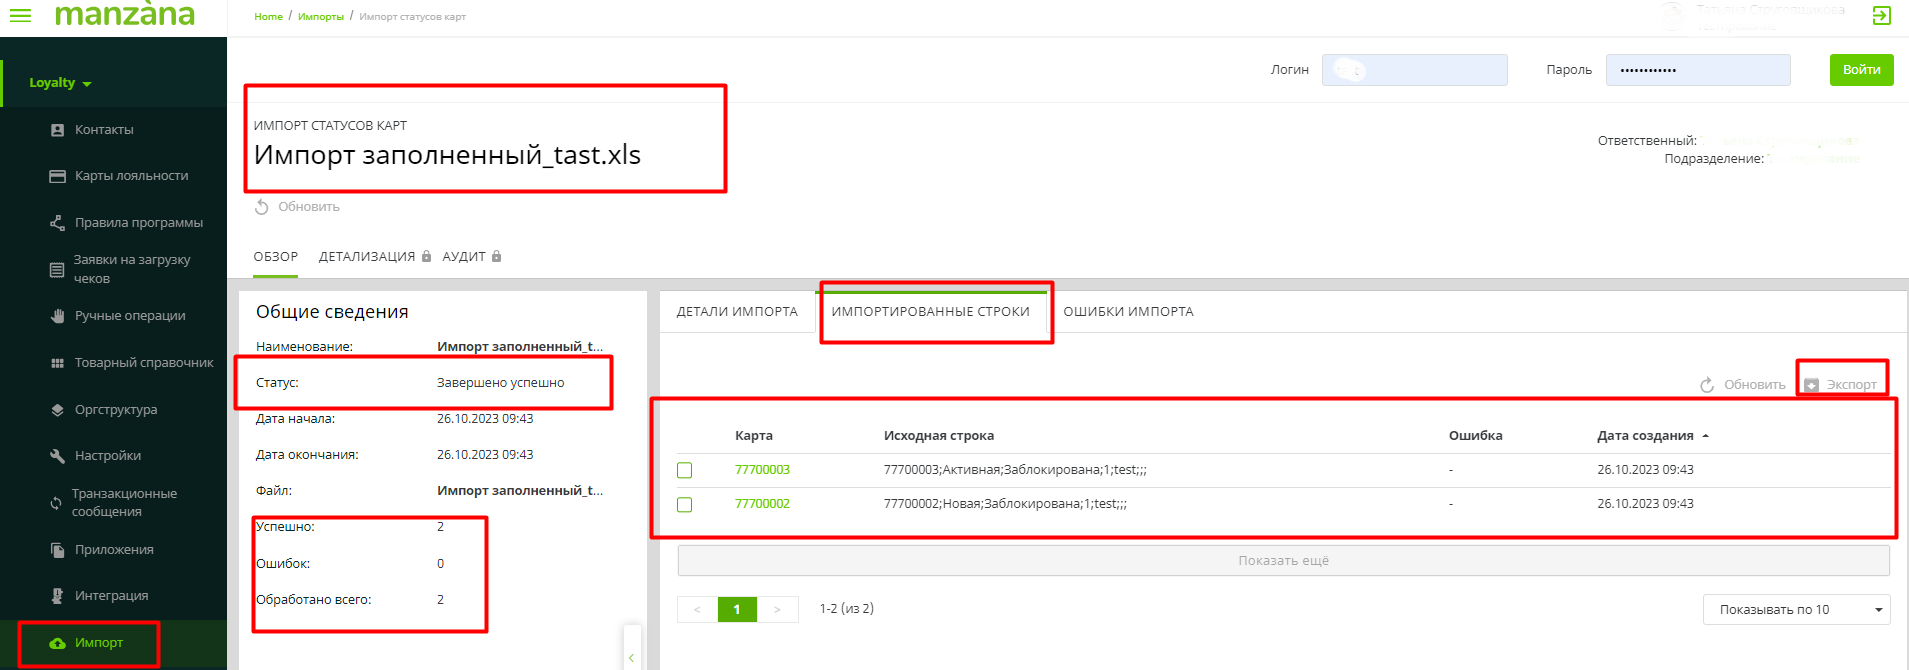
Task: Open Ручные операции in sidebar
Action: click(x=129, y=316)
